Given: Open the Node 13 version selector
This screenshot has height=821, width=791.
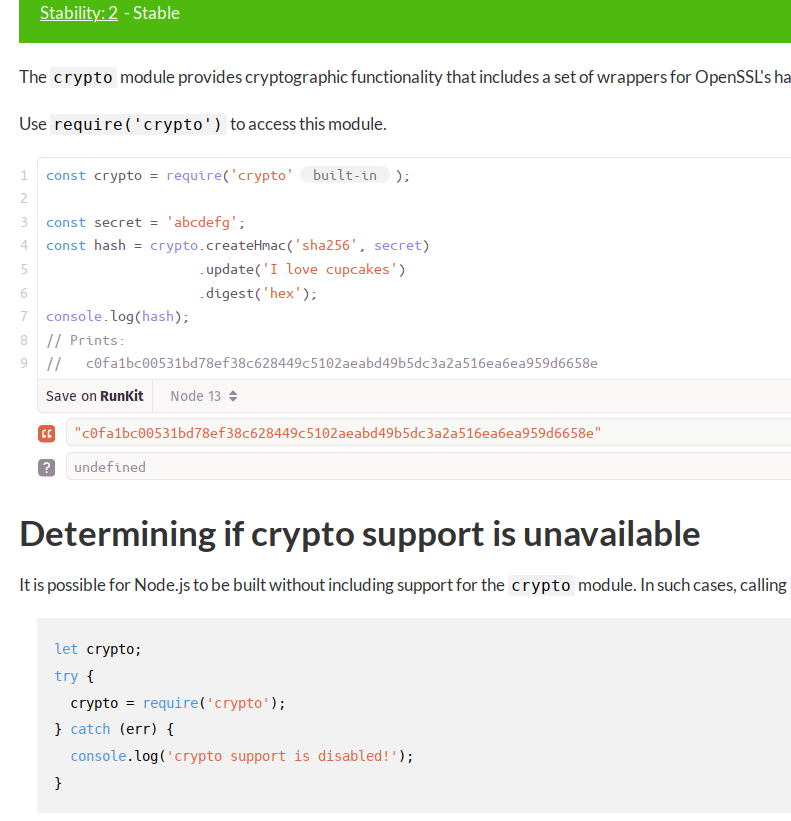Looking at the screenshot, I should 204,396.
